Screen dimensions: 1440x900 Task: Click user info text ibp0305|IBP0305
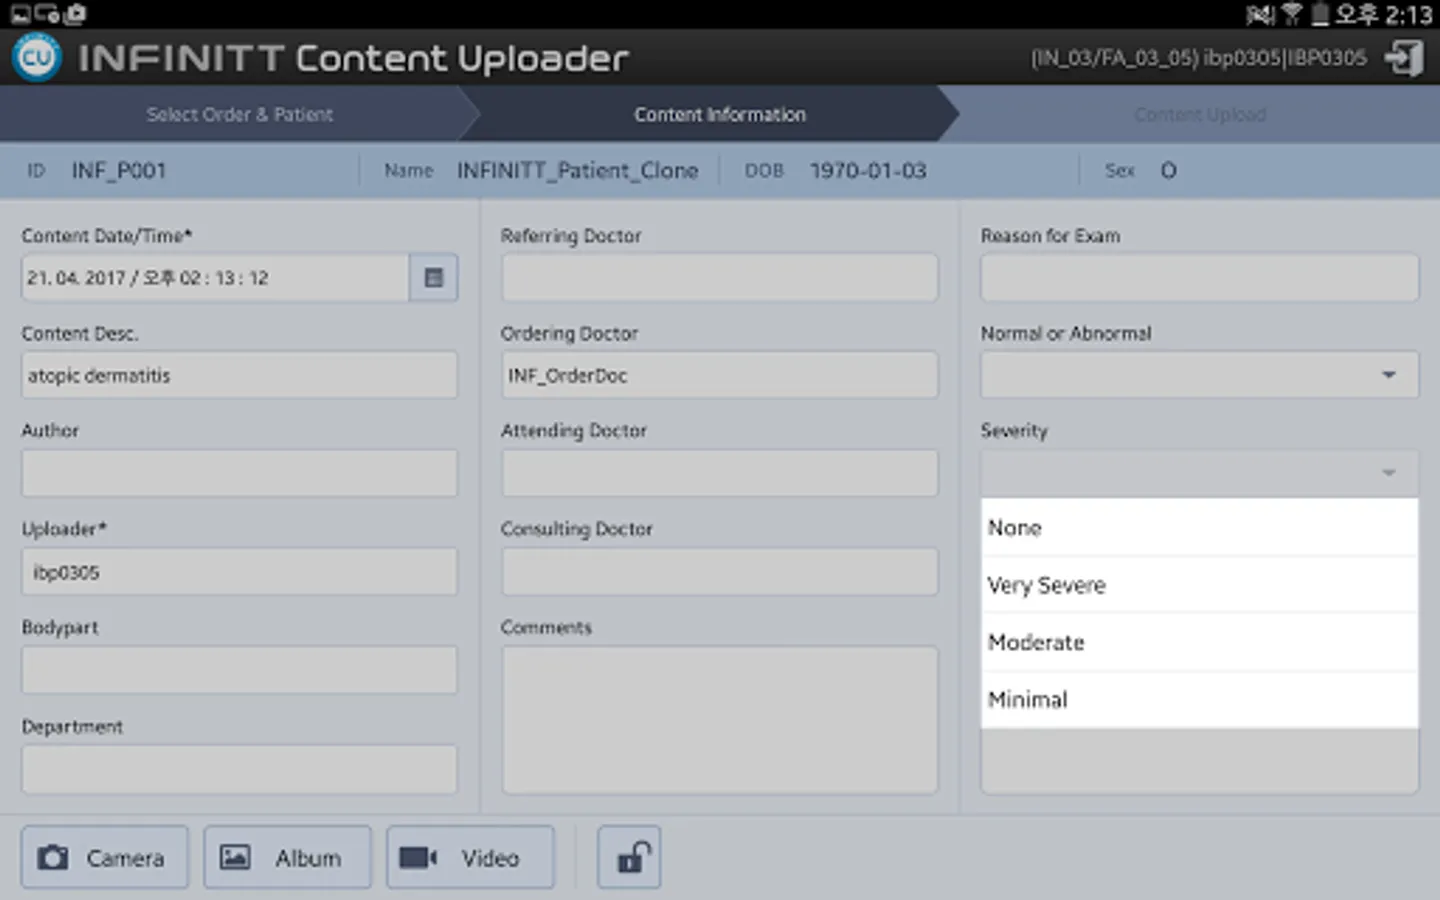[1285, 58]
